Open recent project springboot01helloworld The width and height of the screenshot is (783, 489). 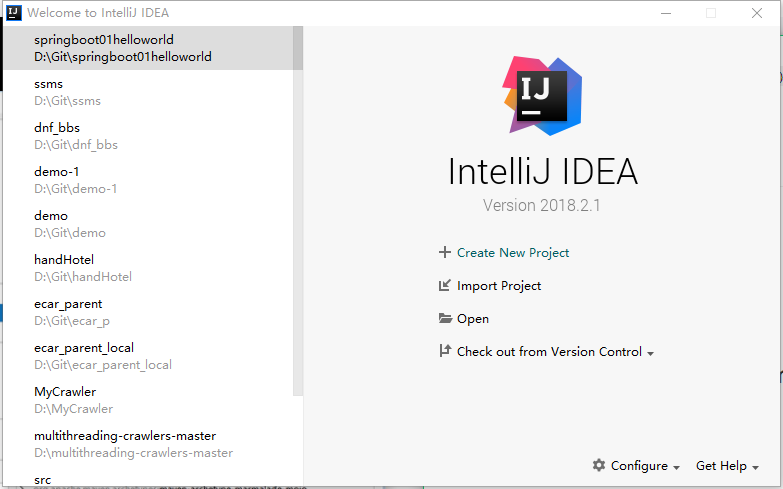coord(122,48)
